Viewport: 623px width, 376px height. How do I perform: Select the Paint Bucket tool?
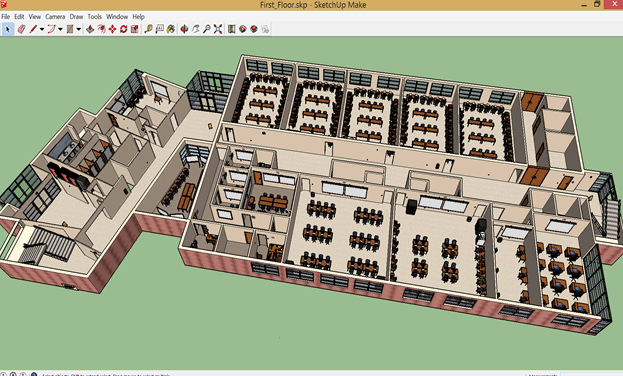click(x=171, y=29)
